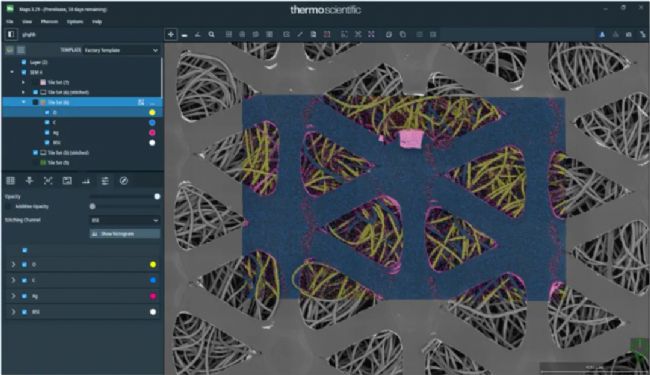Click the compass icon in properties toolbar

[124, 181]
